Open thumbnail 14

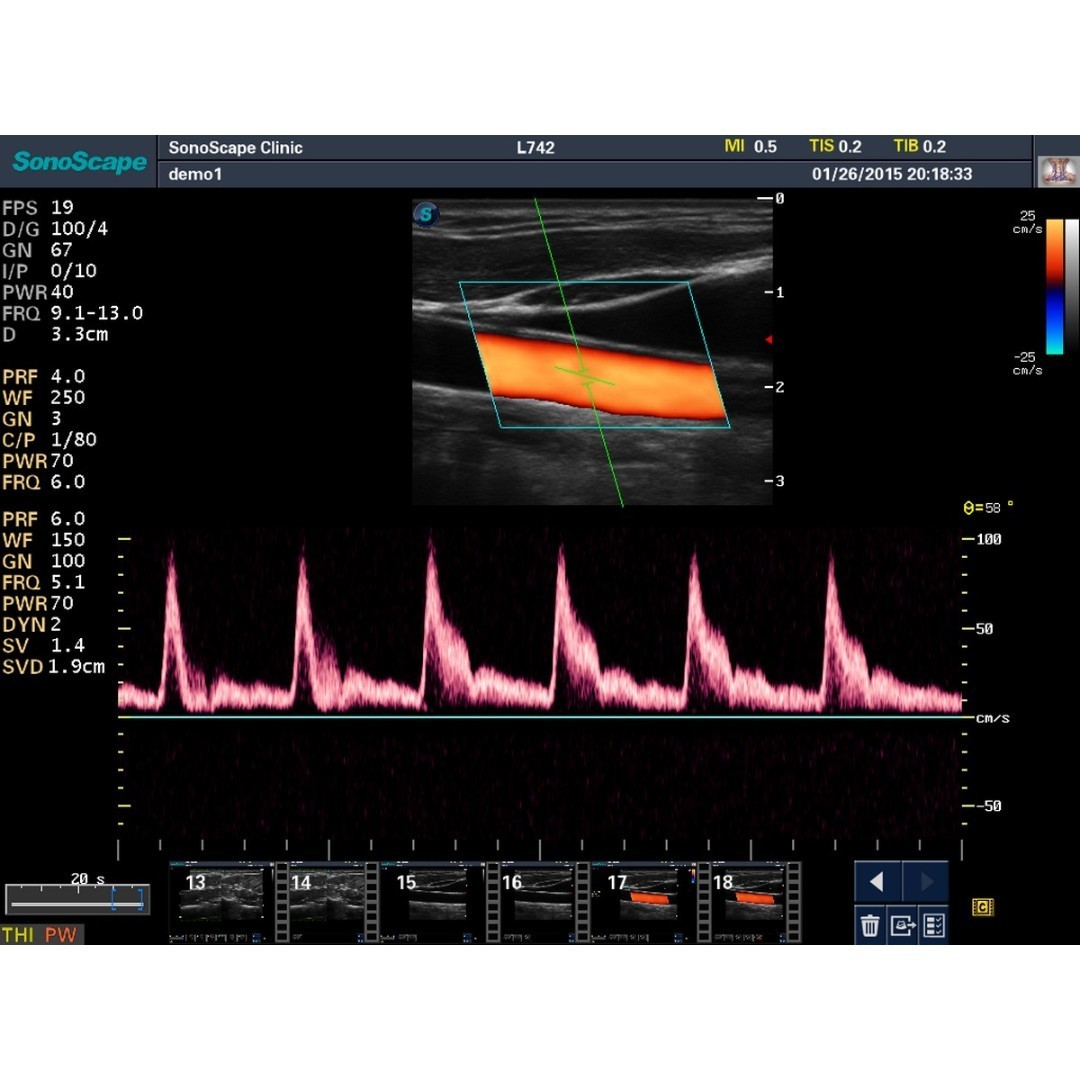(x=326, y=901)
